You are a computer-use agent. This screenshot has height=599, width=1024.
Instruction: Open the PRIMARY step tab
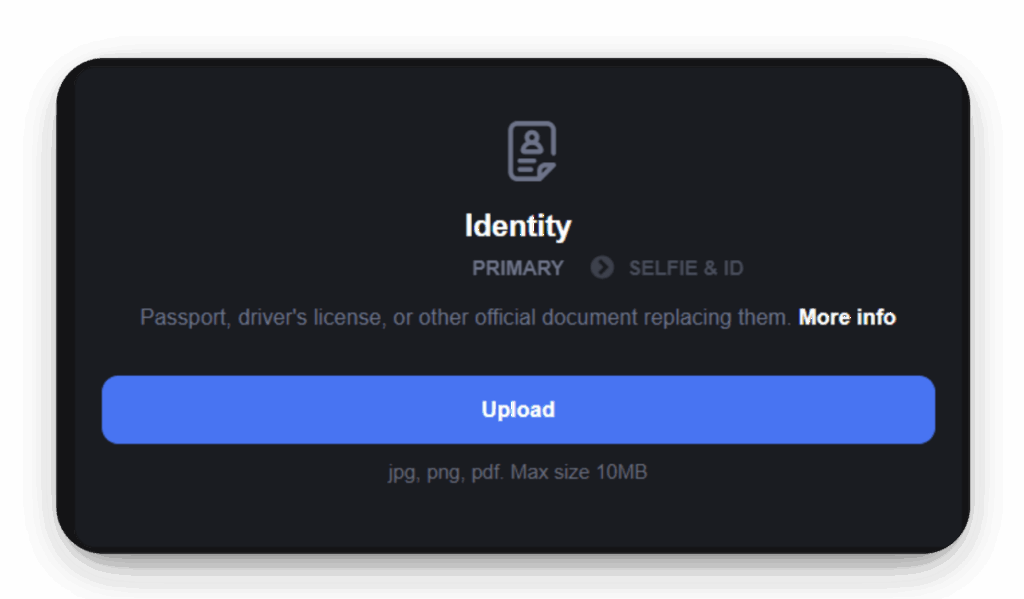(517, 268)
